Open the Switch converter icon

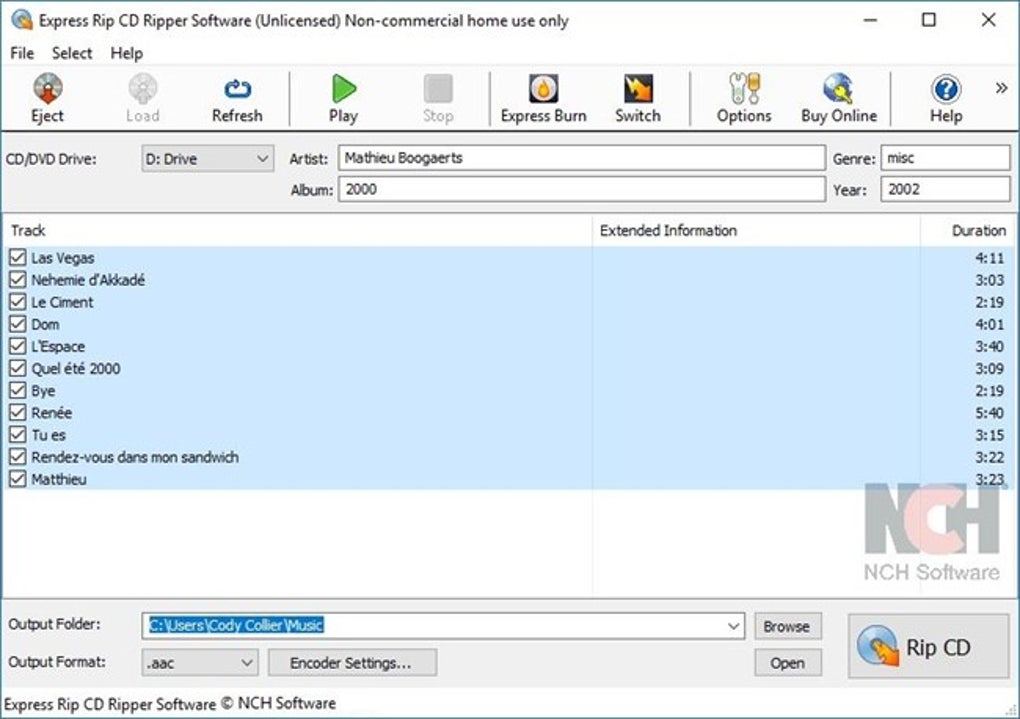click(638, 88)
